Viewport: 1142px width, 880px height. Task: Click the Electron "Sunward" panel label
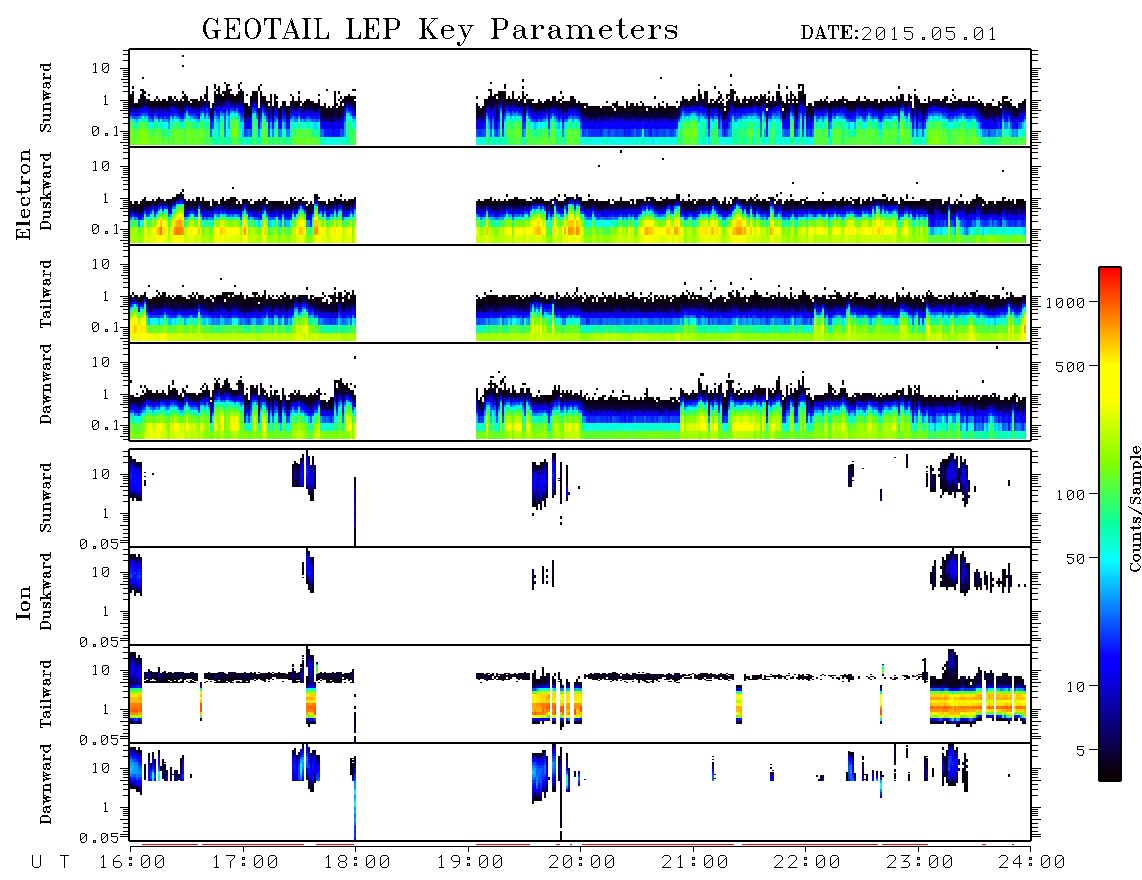pos(46,98)
